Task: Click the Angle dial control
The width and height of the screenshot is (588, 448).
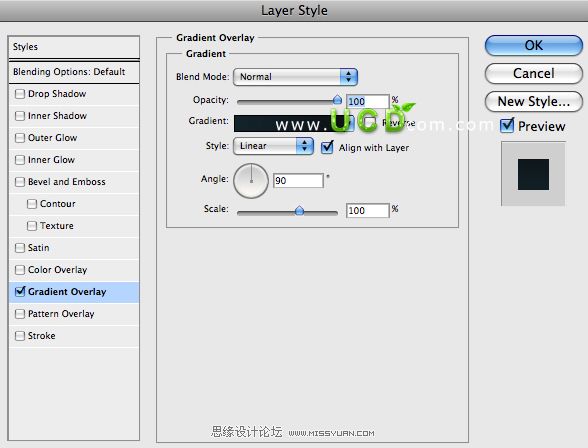Action: tap(251, 180)
